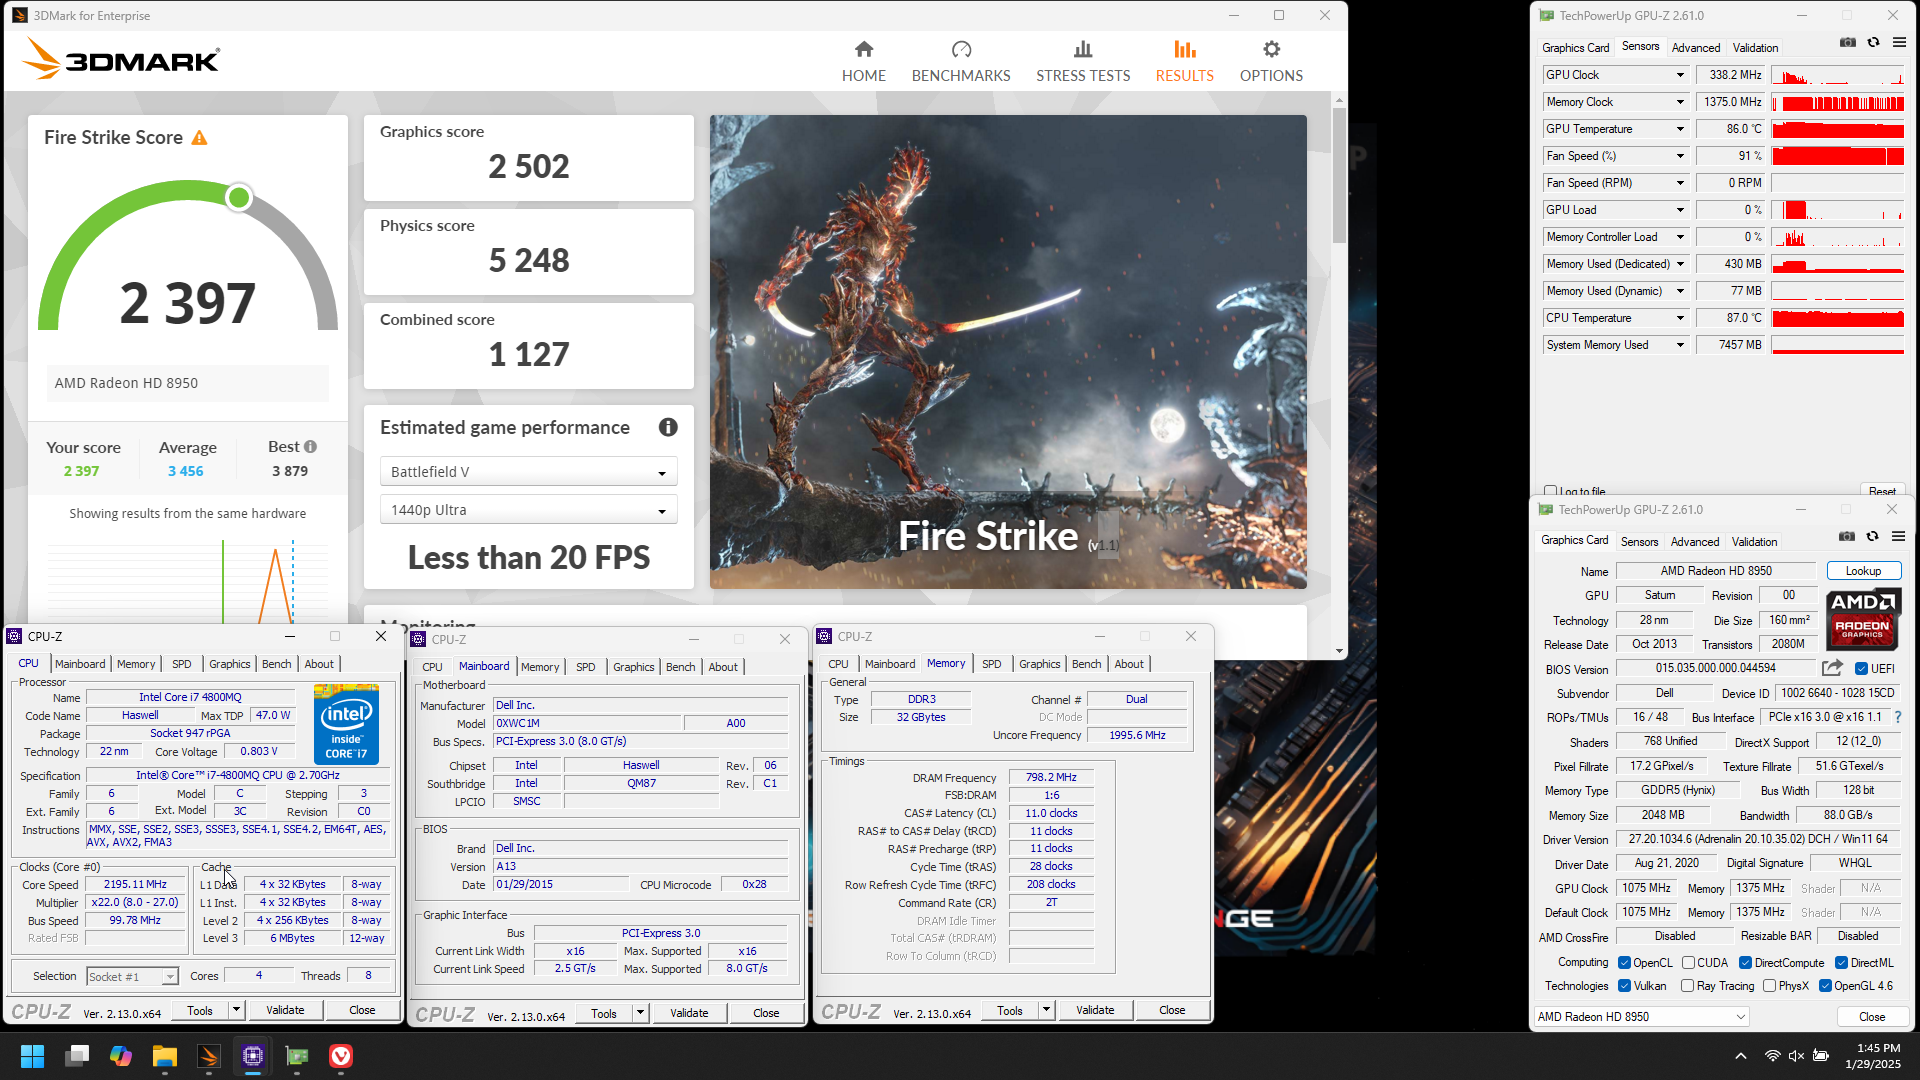Switch to GPU-Z taskbar icon

coord(297,1056)
